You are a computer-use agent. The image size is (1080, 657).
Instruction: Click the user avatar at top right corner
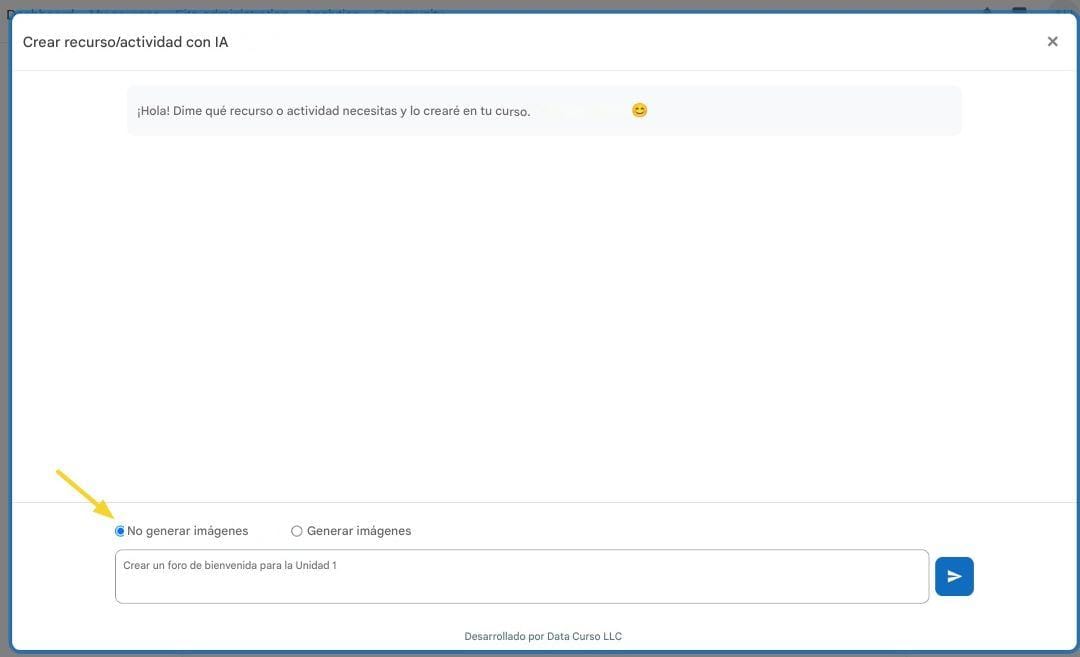pos(1062,11)
